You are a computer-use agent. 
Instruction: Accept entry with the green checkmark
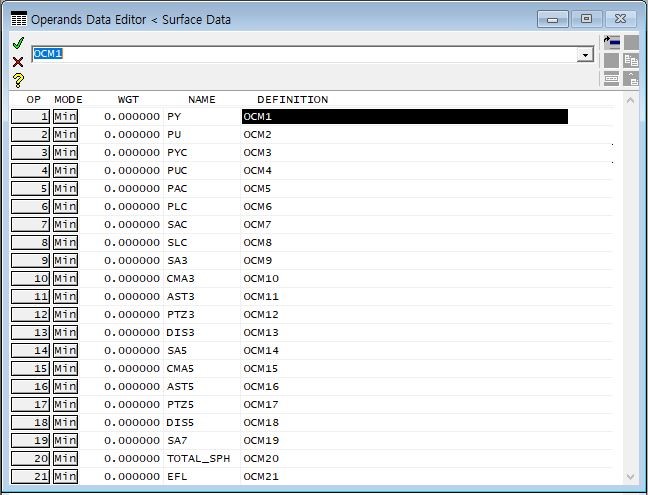(18, 43)
